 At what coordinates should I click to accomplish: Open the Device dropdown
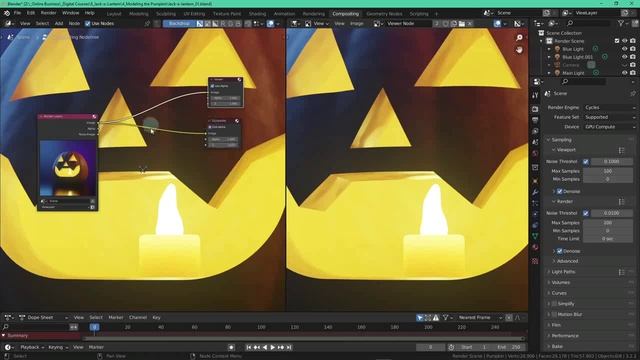coord(610,127)
